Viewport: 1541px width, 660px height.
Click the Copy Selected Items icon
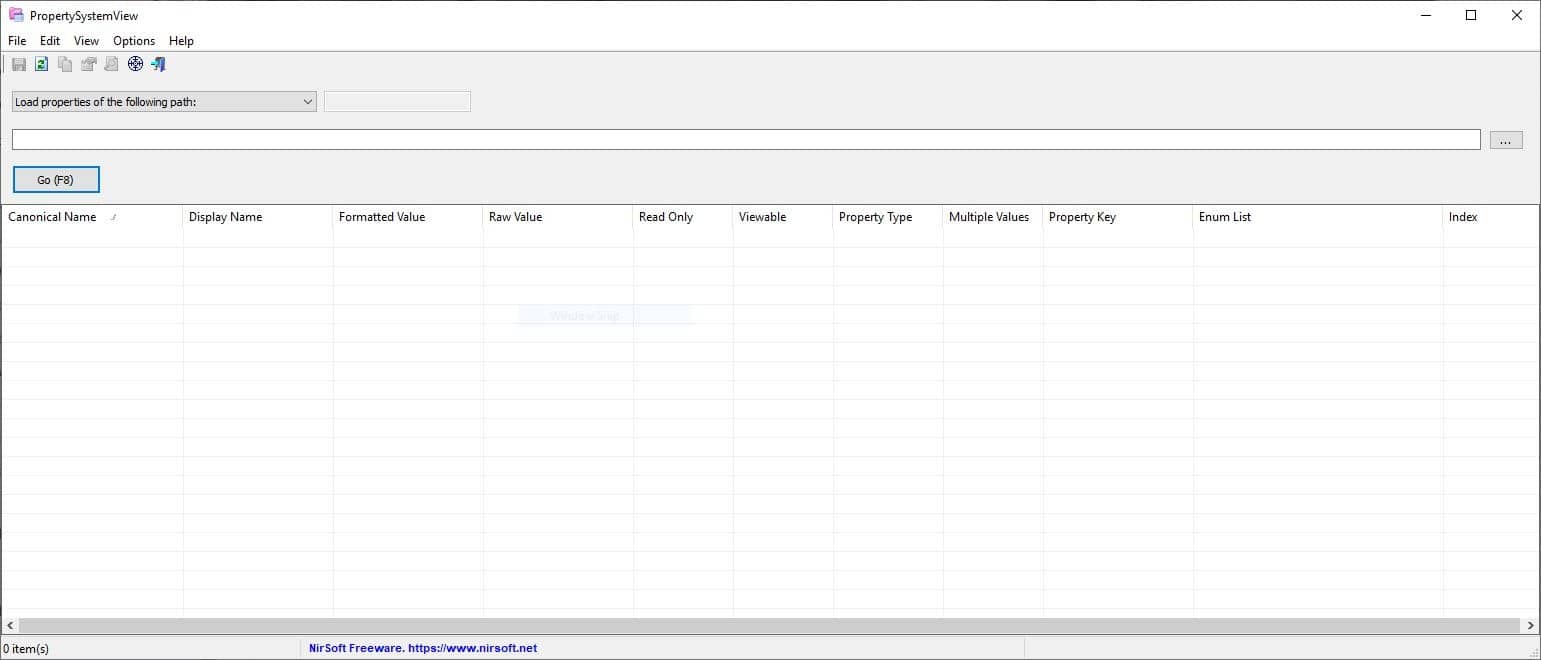pyautogui.click(x=64, y=63)
